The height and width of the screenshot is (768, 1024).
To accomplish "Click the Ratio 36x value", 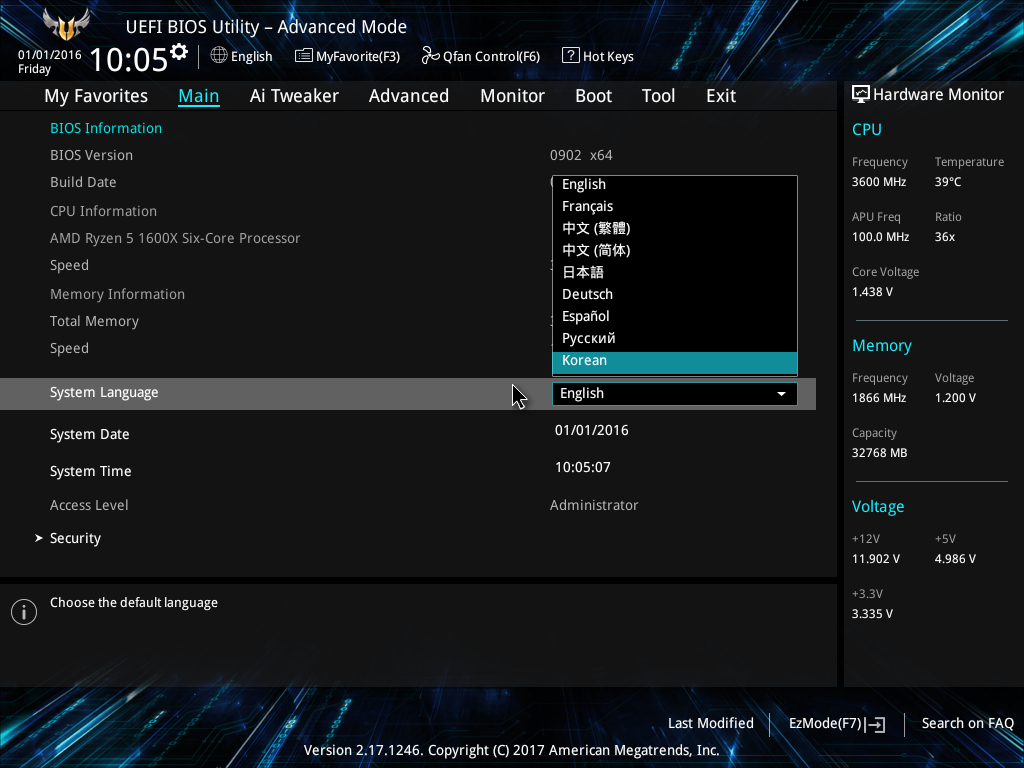I will point(944,237).
